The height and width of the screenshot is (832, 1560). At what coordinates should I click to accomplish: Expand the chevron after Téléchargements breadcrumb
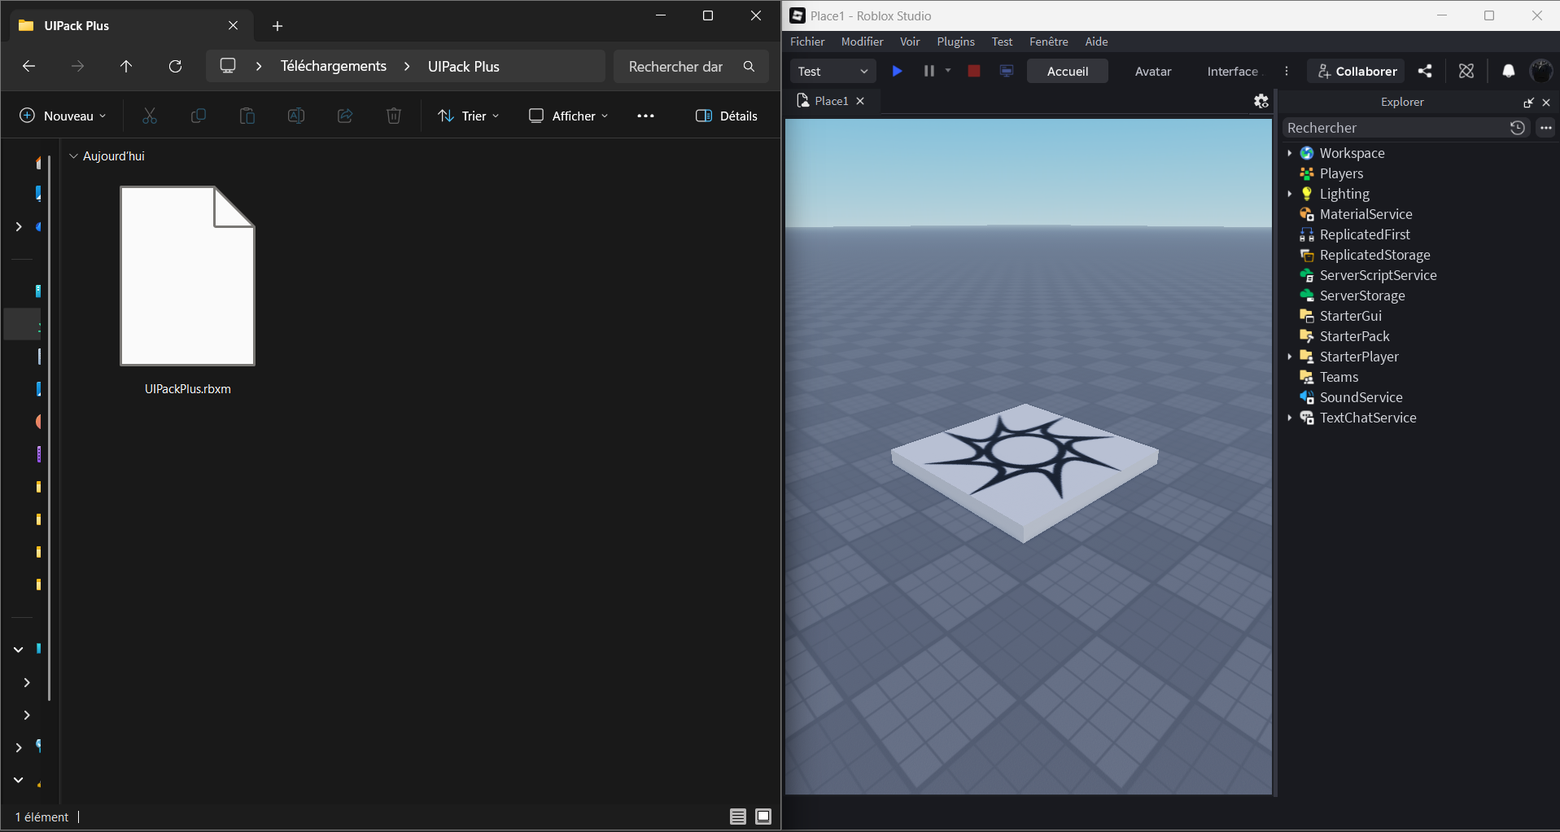pyautogui.click(x=407, y=66)
